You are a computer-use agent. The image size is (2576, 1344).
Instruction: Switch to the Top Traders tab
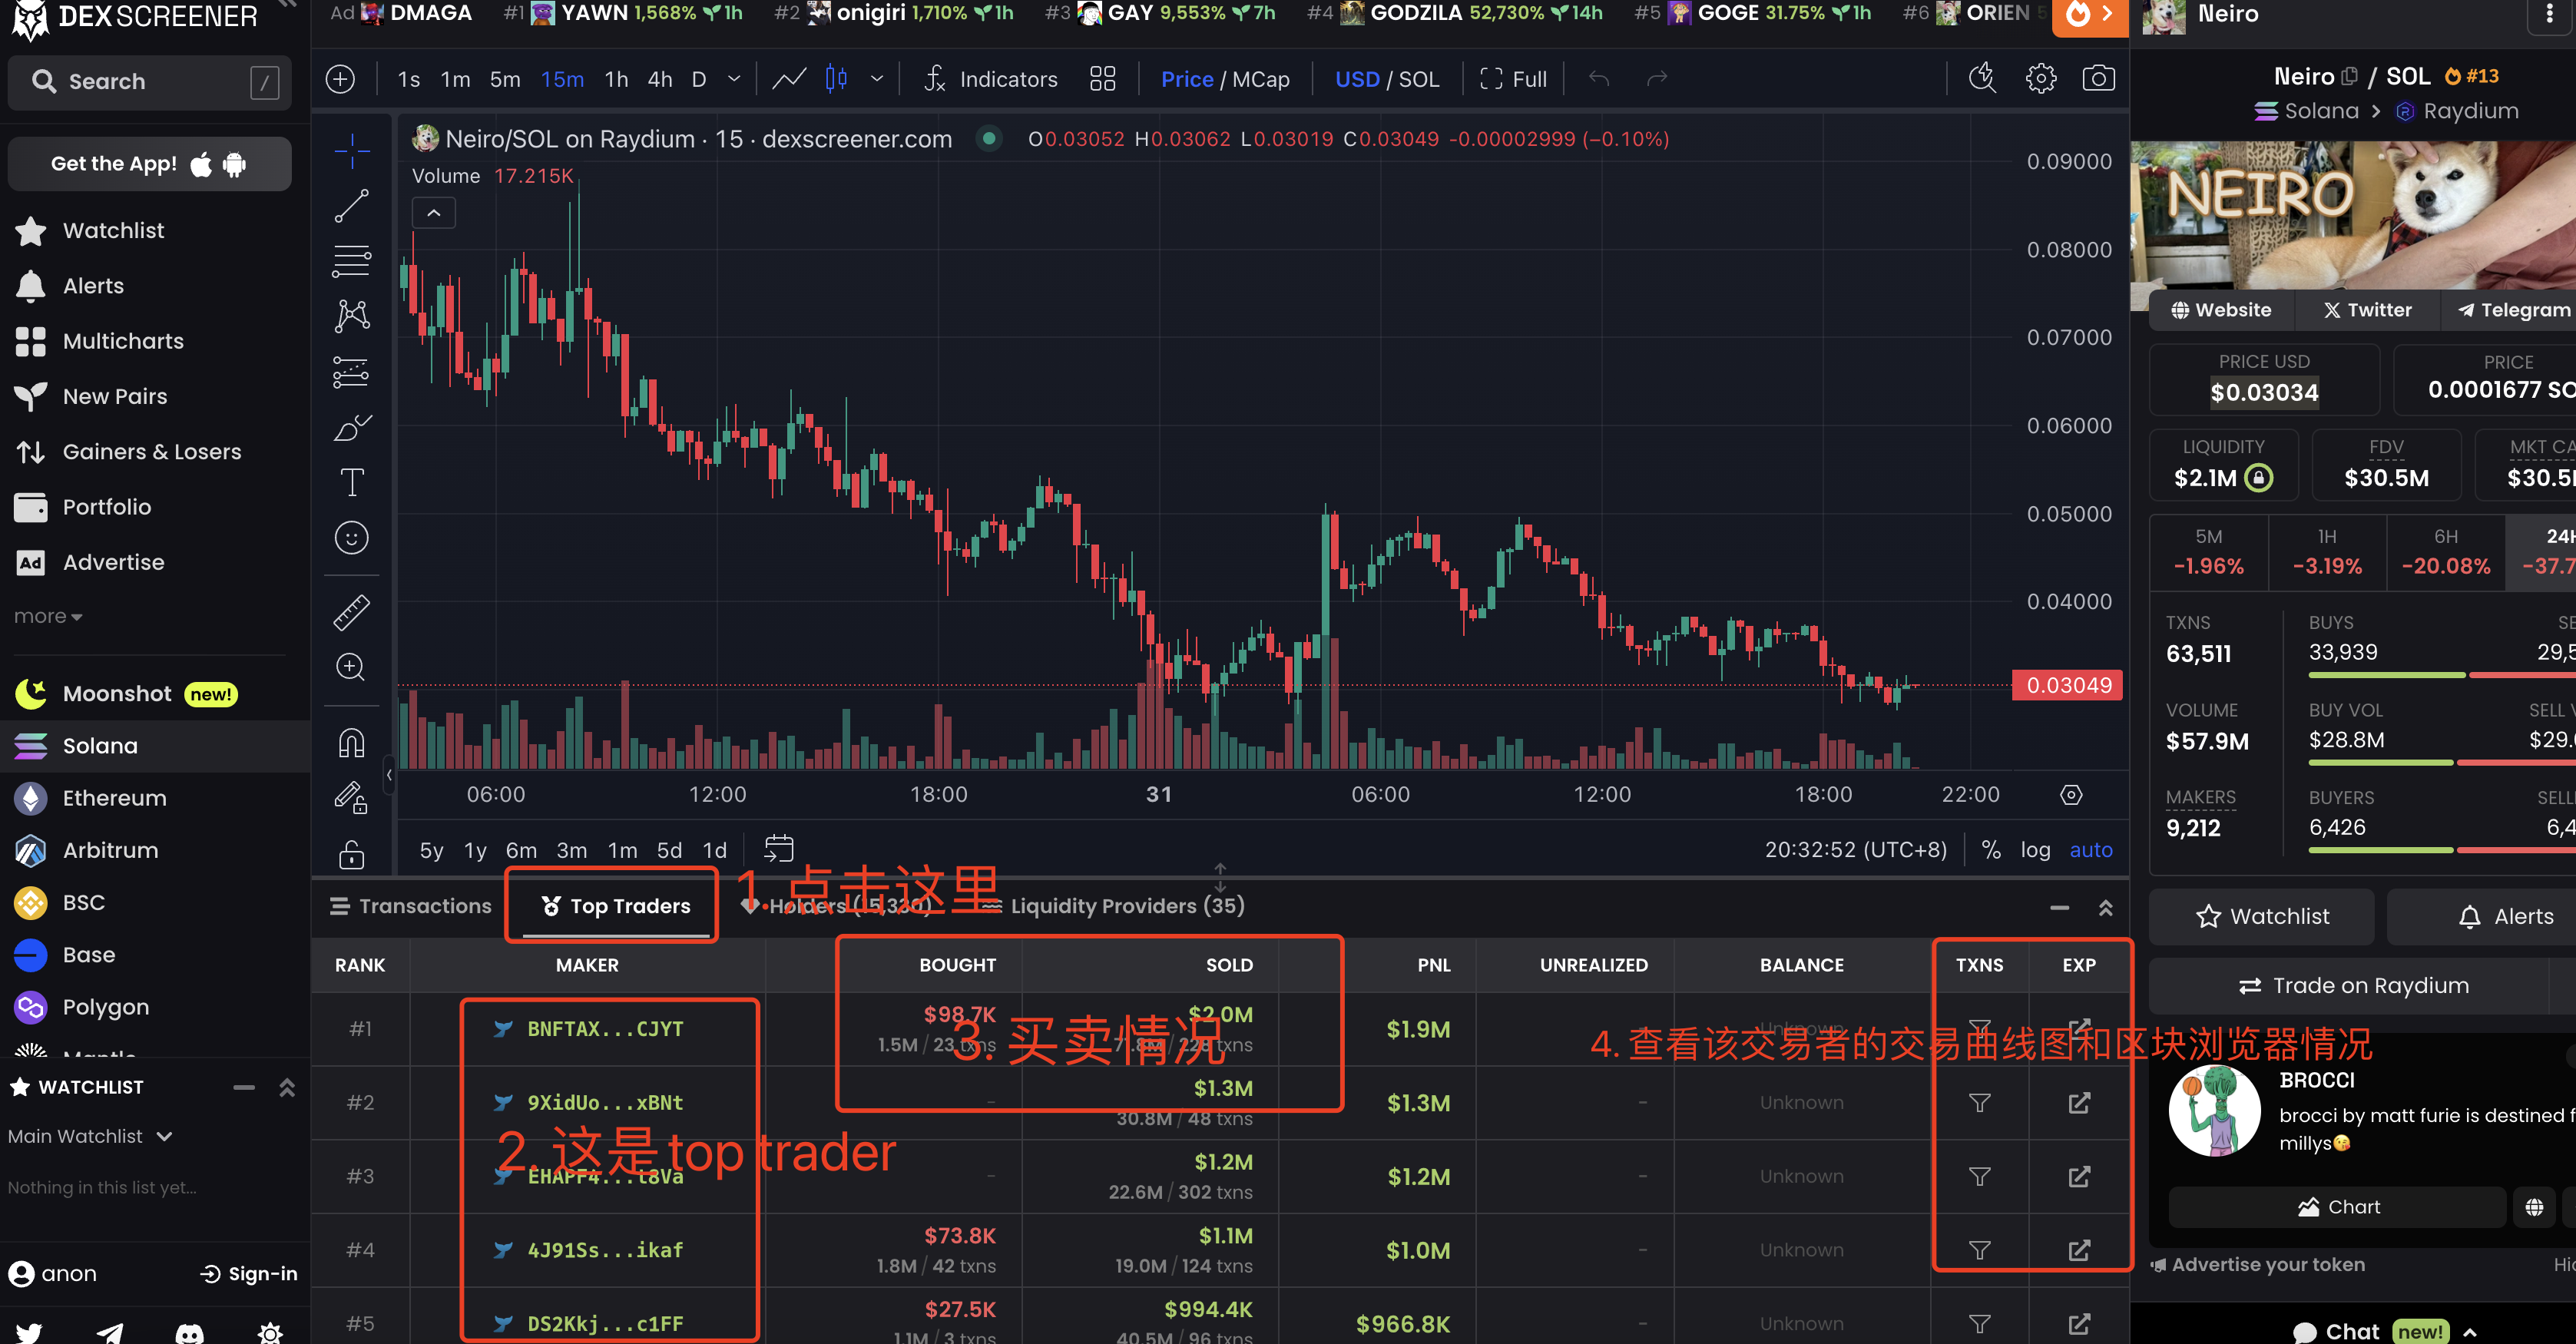[x=616, y=906]
